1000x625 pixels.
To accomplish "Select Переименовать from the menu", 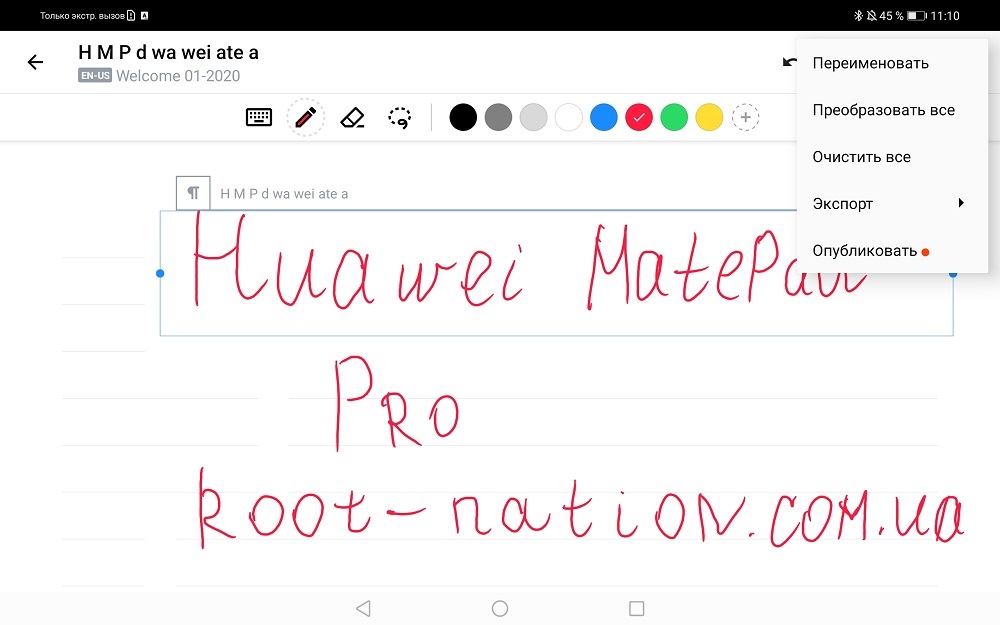I will pos(892,63).
